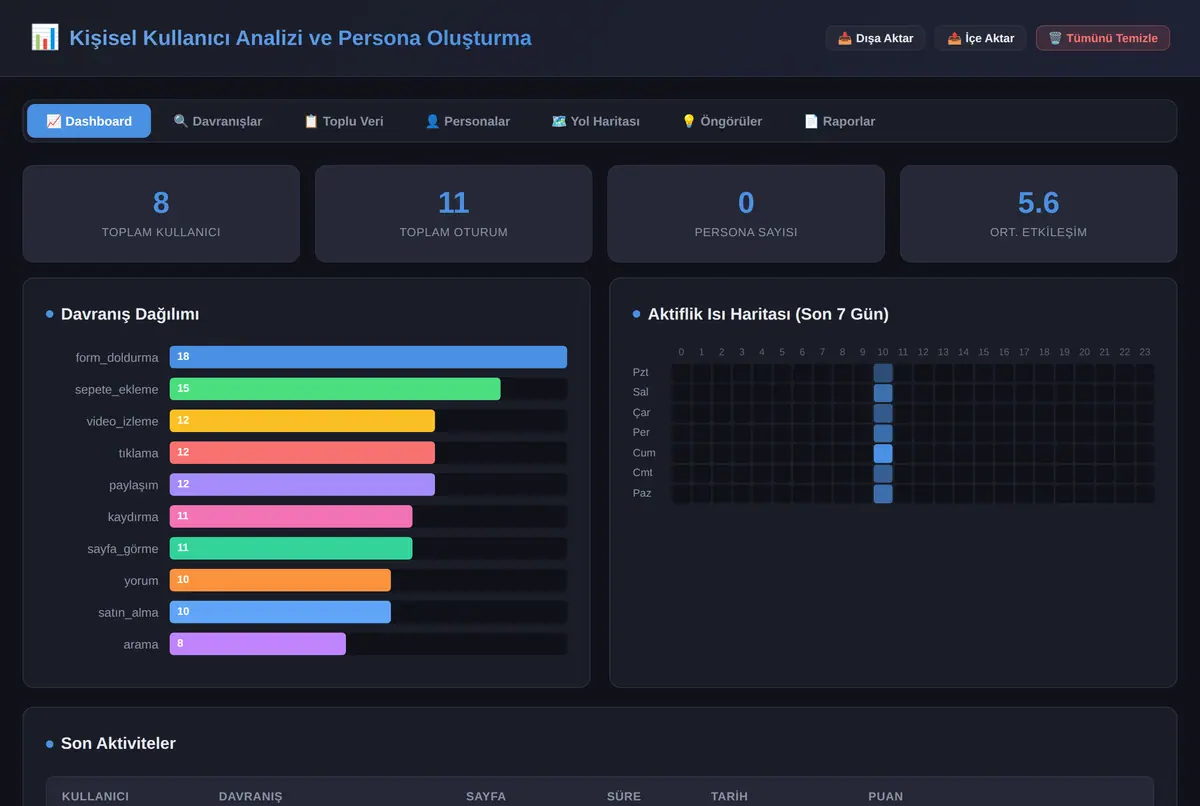This screenshot has height=806, width=1200.
Task: Click the orange yorum bar
Action: coord(280,580)
